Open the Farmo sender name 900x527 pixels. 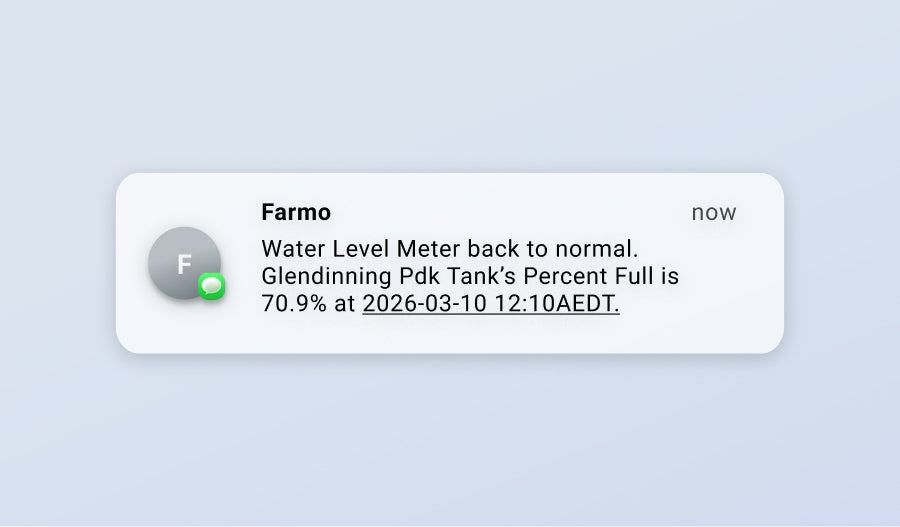(x=295, y=212)
